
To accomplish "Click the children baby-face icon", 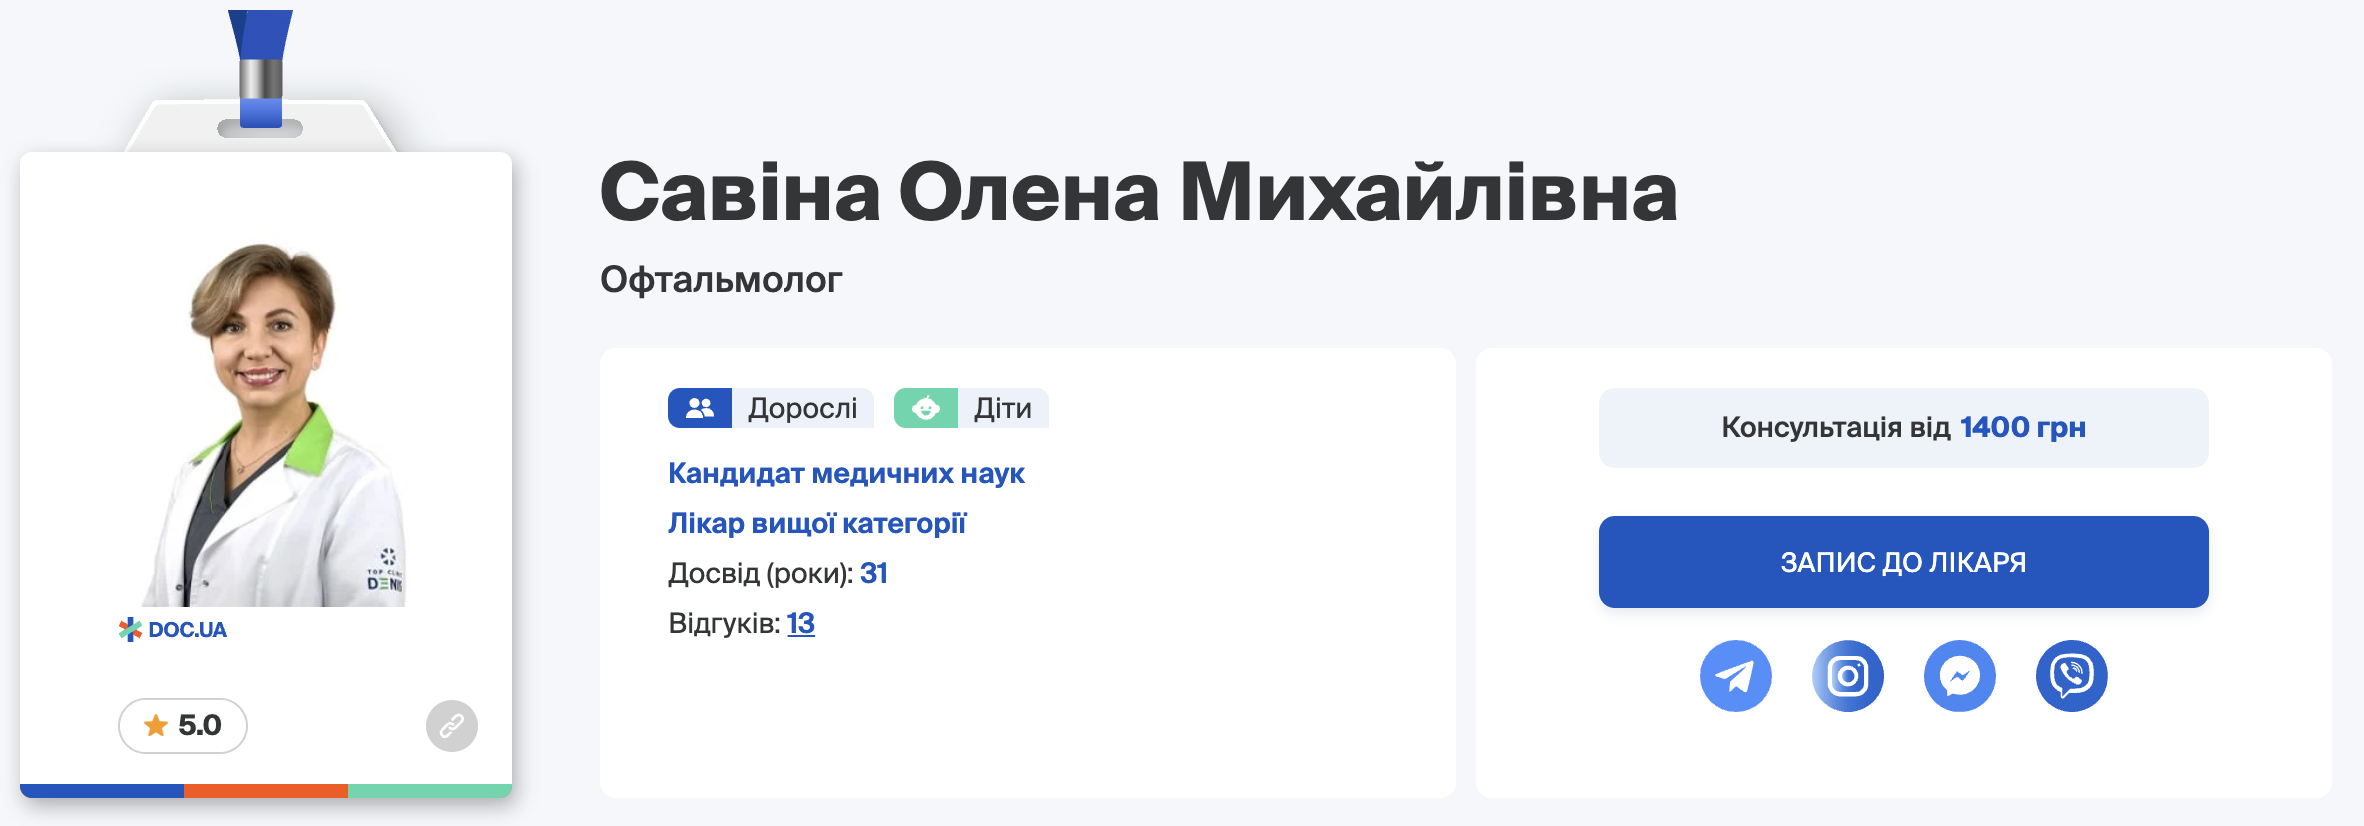I will (926, 408).
